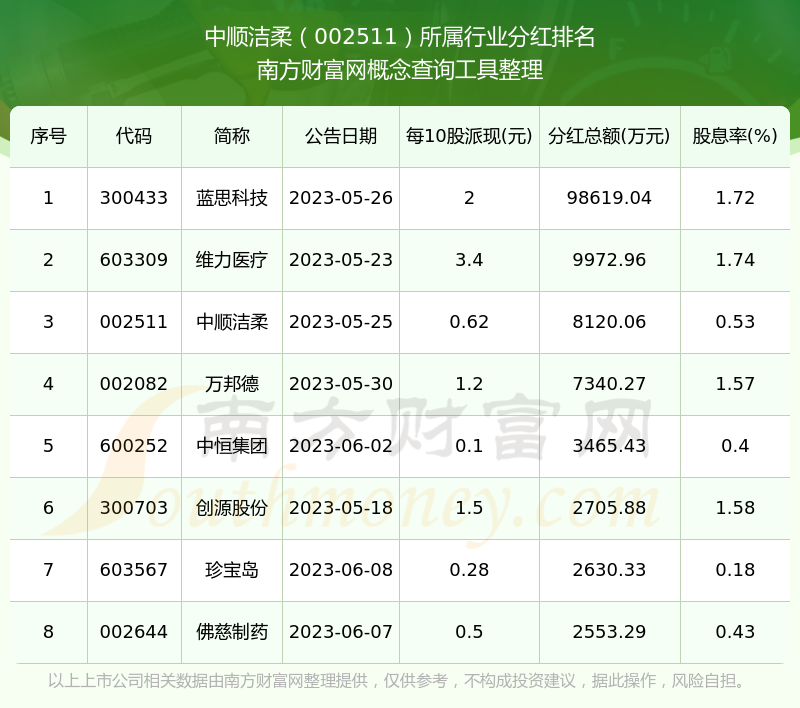This screenshot has height=708, width=800.
Task: Click the 代码 column header
Action: [134, 137]
